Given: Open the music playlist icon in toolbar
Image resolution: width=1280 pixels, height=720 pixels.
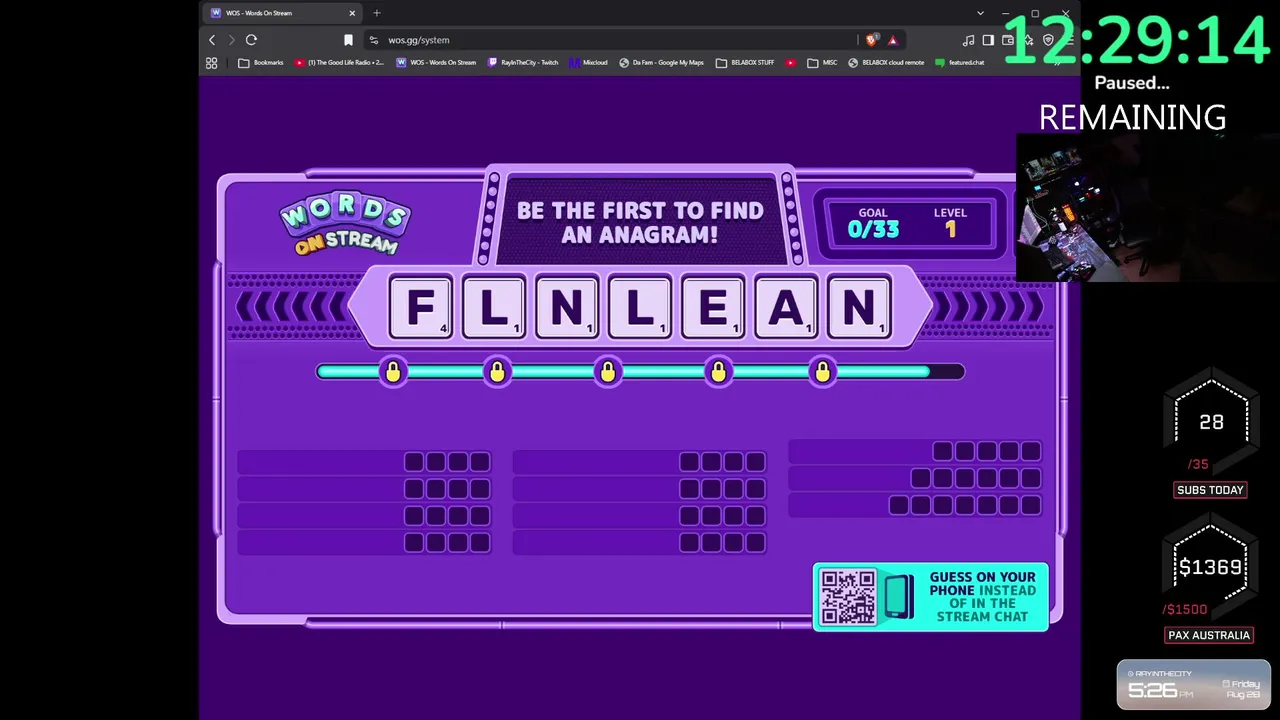Looking at the screenshot, I should pyautogui.click(x=968, y=40).
